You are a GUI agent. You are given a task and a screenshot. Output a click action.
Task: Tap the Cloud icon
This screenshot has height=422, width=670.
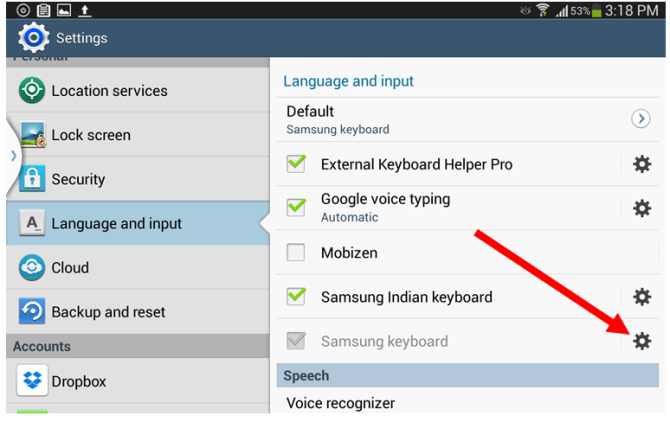point(32,267)
